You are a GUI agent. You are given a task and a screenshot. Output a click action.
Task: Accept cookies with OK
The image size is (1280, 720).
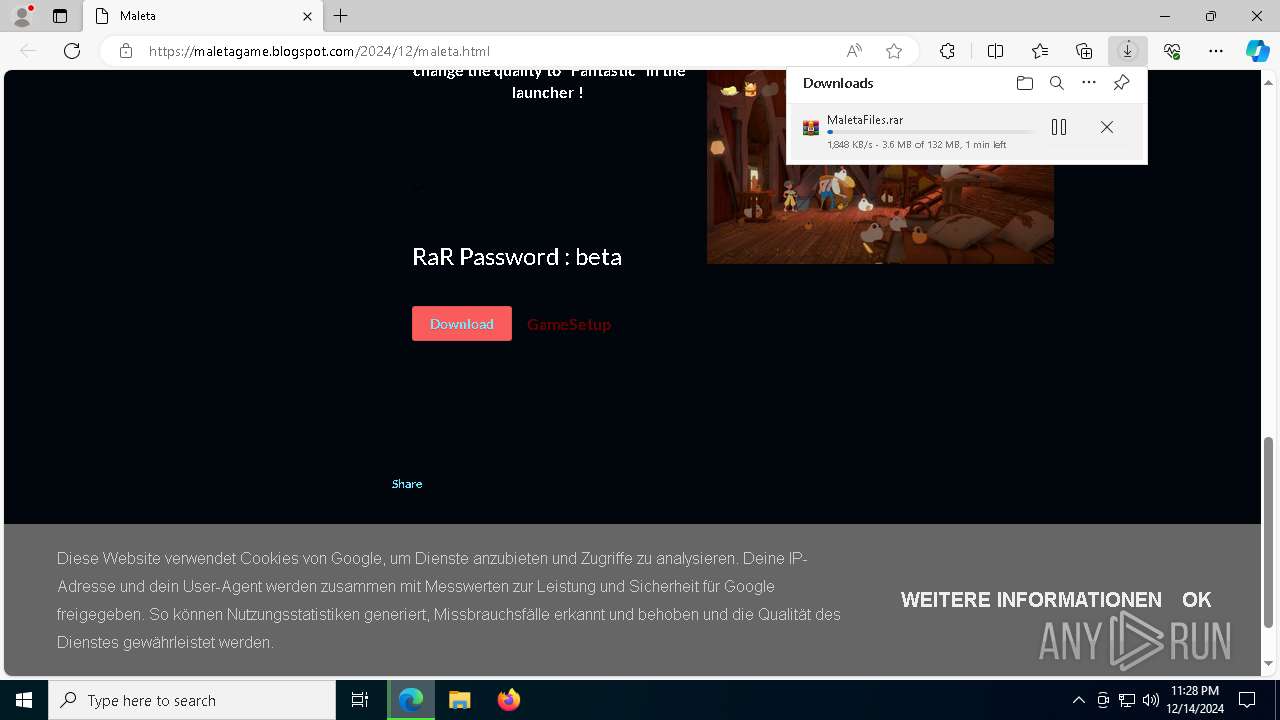coord(1196,600)
